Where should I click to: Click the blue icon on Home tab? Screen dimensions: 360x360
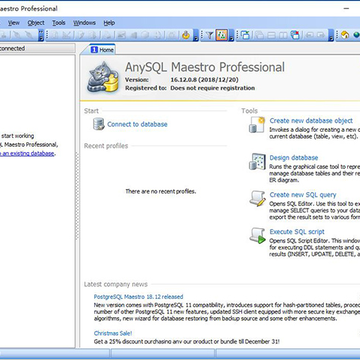click(95, 50)
